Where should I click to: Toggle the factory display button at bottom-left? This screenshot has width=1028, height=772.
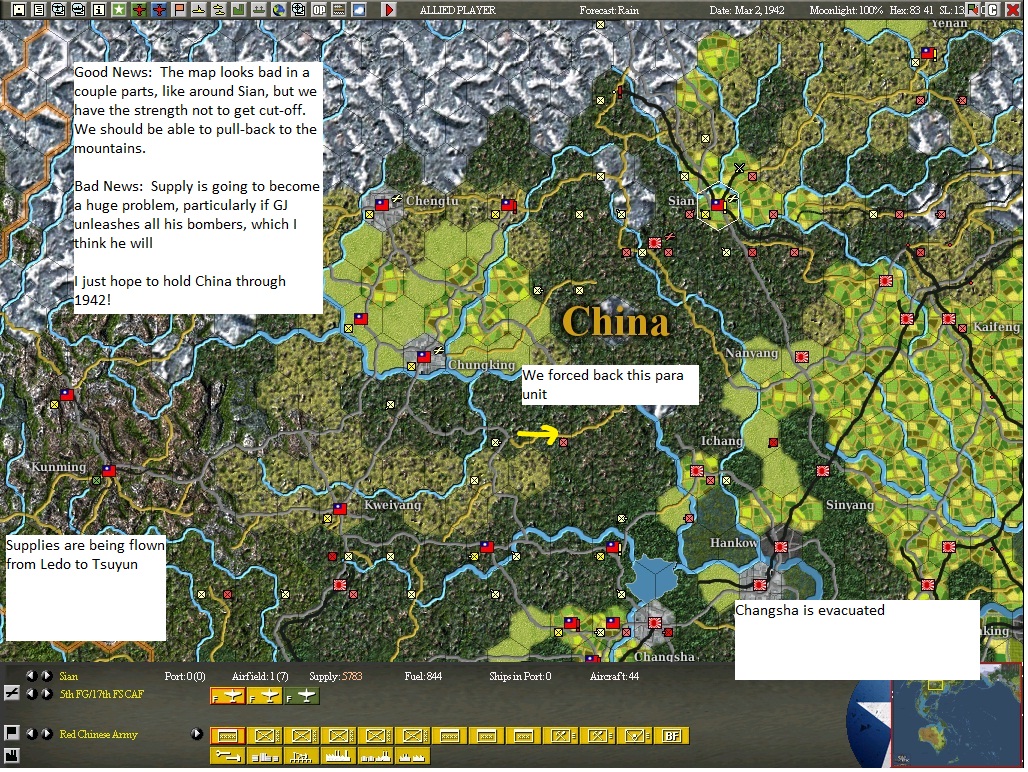[11, 756]
